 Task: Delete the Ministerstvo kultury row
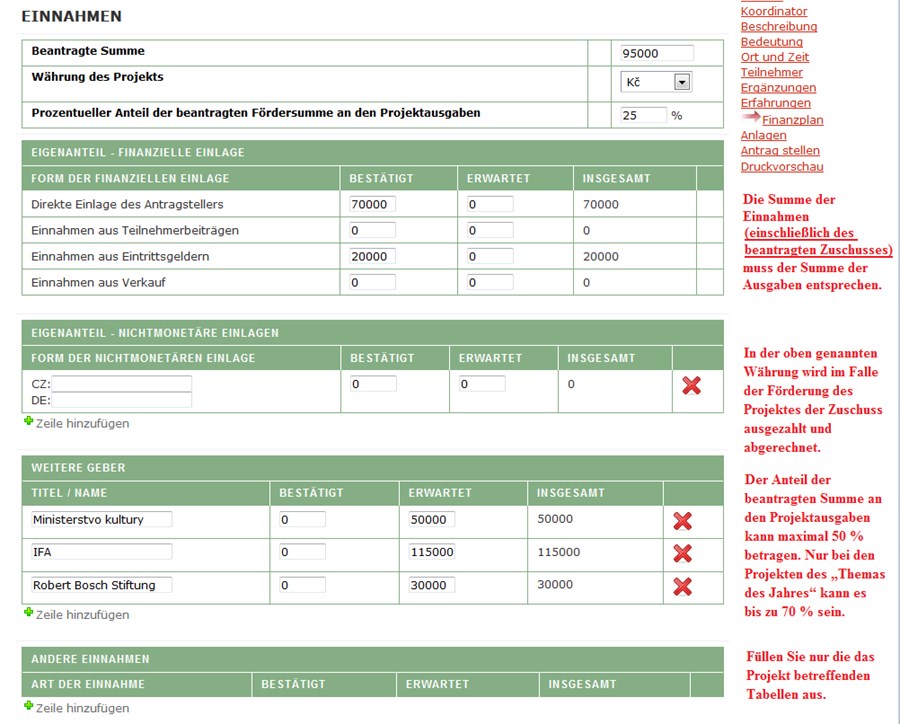(683, 520)
